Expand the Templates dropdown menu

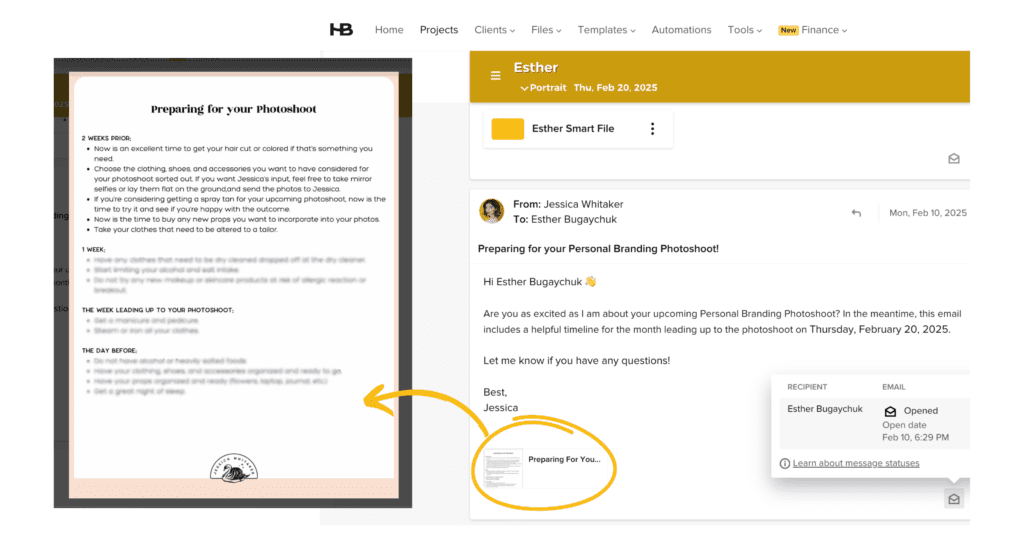[606, 30]
